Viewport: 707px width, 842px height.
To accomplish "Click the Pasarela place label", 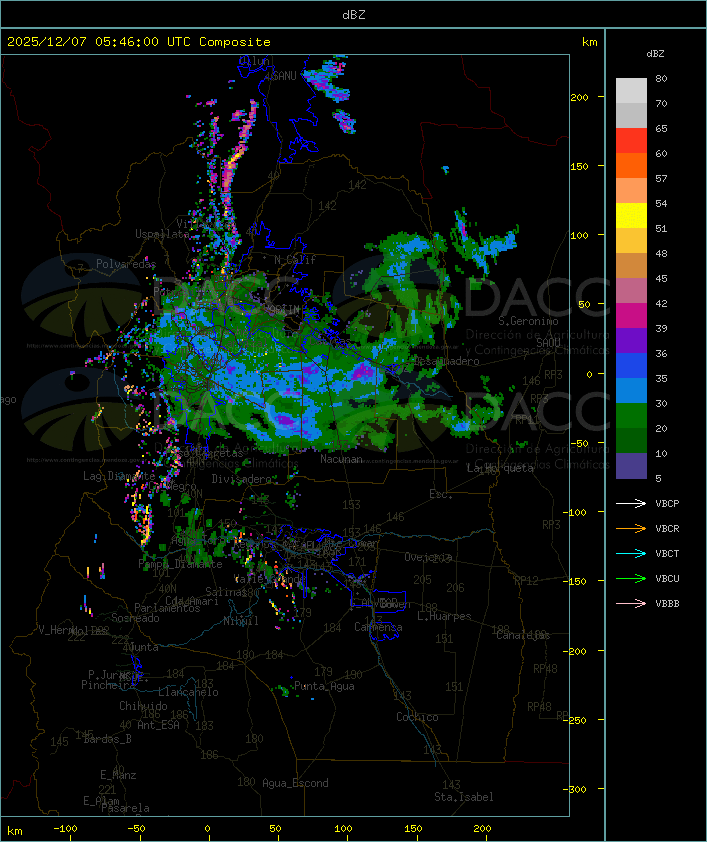I will 126,808.
